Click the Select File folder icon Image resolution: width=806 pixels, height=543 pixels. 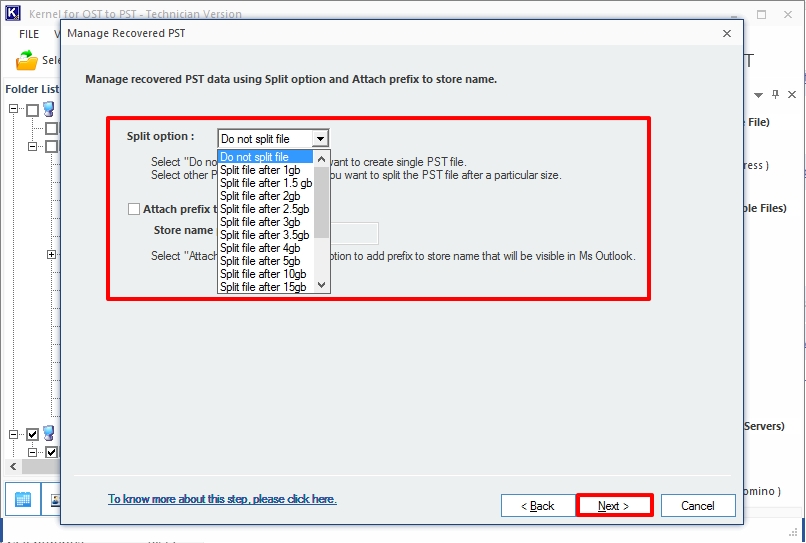pyautogui.click(x=27, y=61)
